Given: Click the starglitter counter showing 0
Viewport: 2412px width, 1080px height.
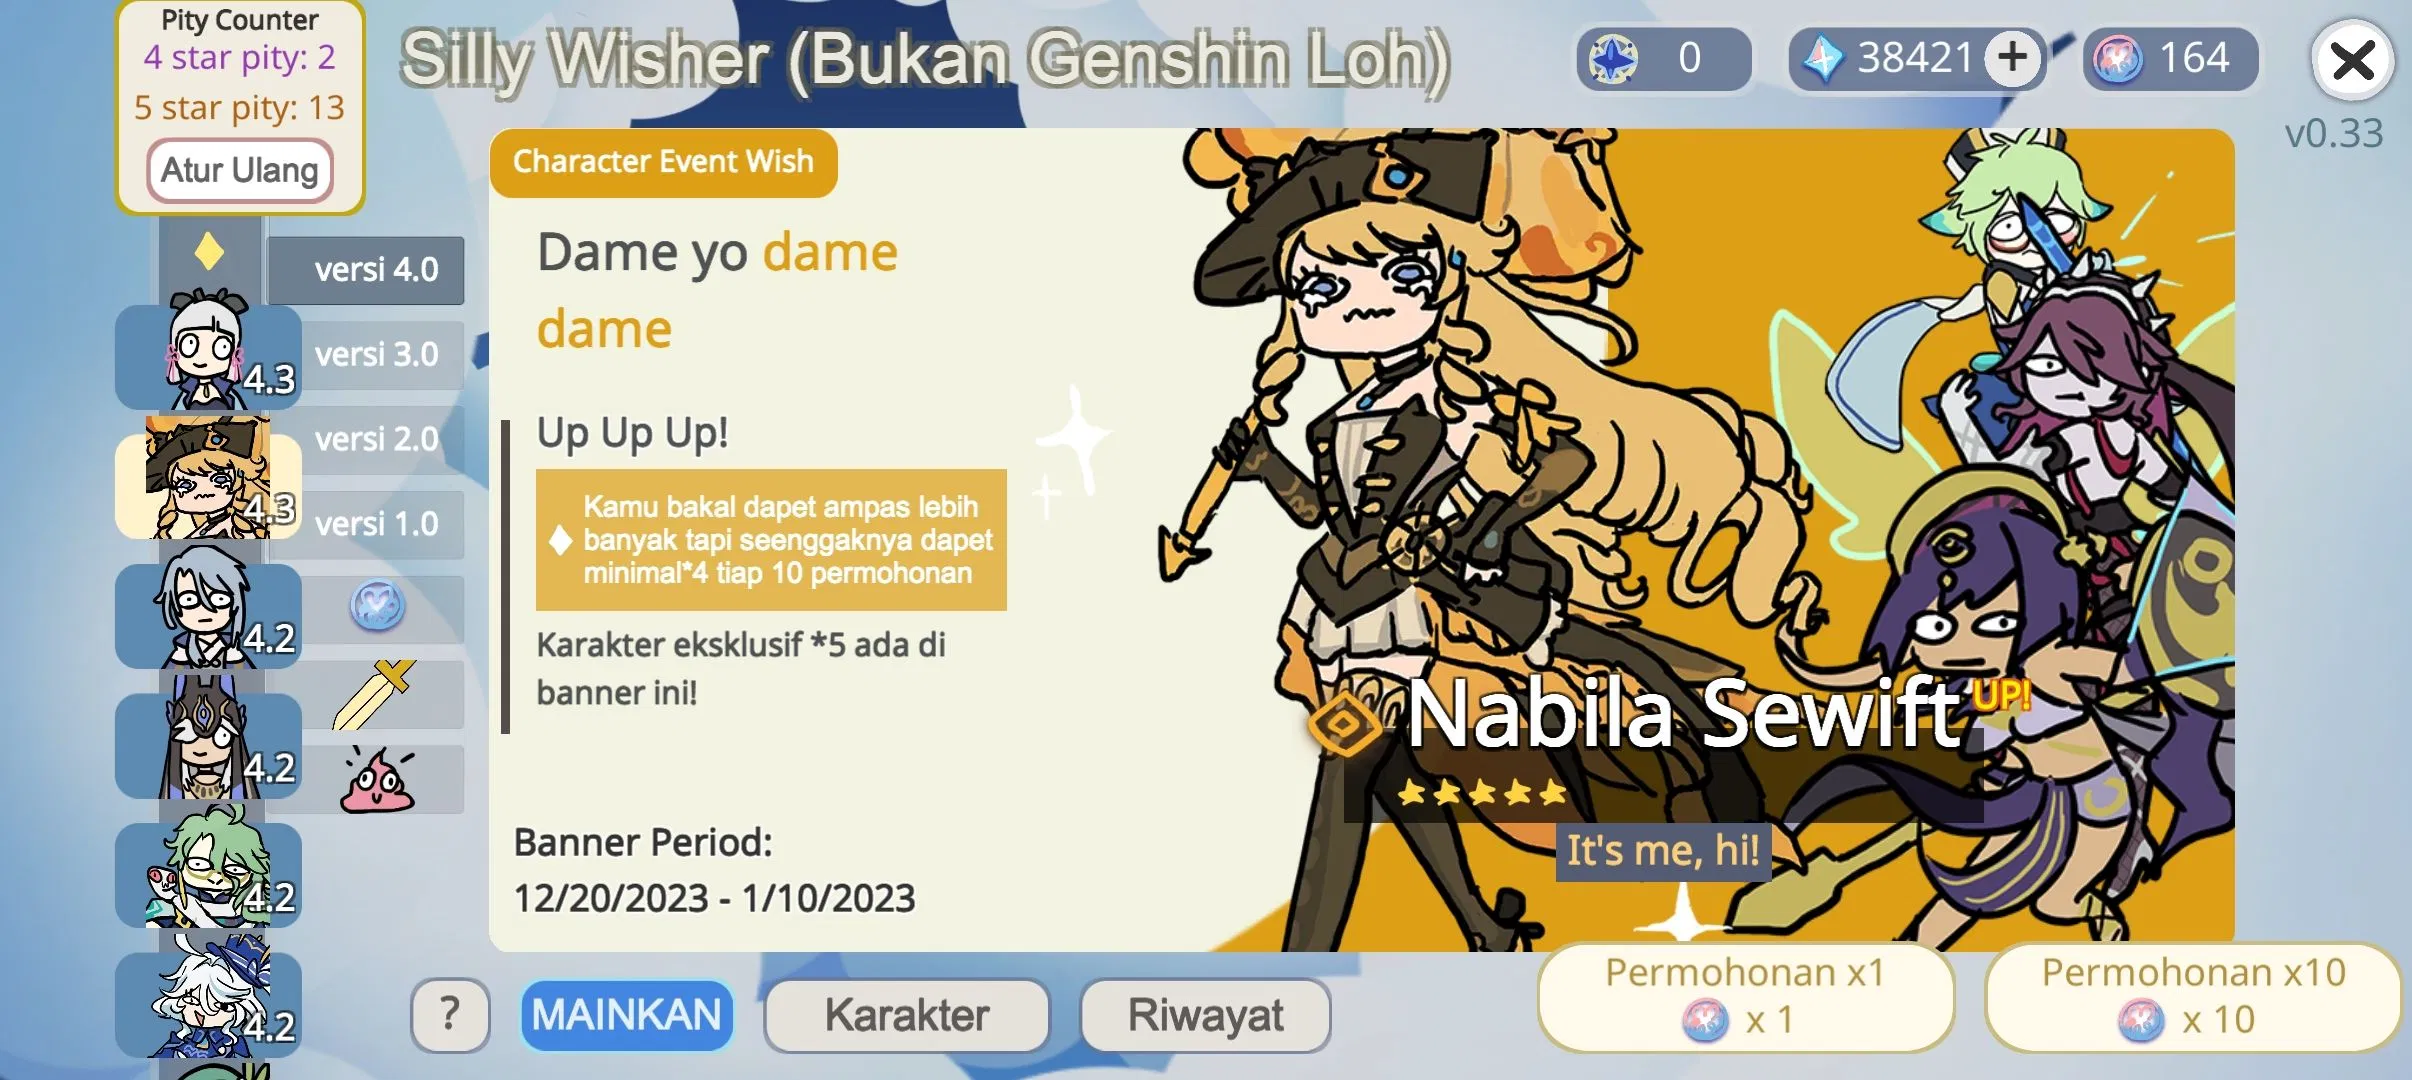Looking at the screenshot, I should [1664, 58].
